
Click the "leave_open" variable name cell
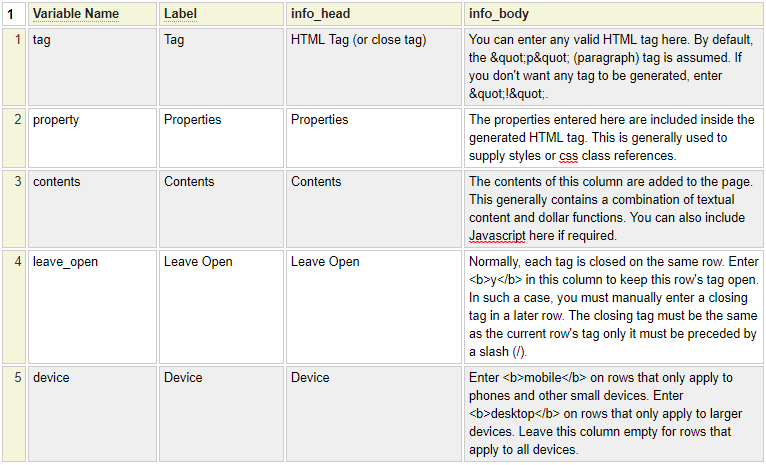point(90,307)
